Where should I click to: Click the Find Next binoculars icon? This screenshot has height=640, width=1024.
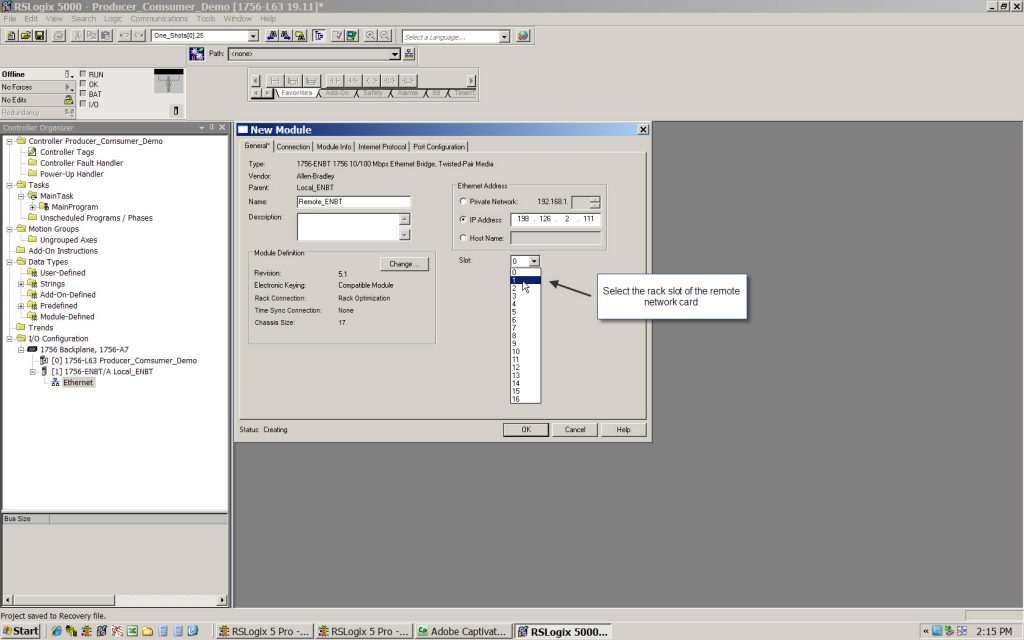pos(286,36)
